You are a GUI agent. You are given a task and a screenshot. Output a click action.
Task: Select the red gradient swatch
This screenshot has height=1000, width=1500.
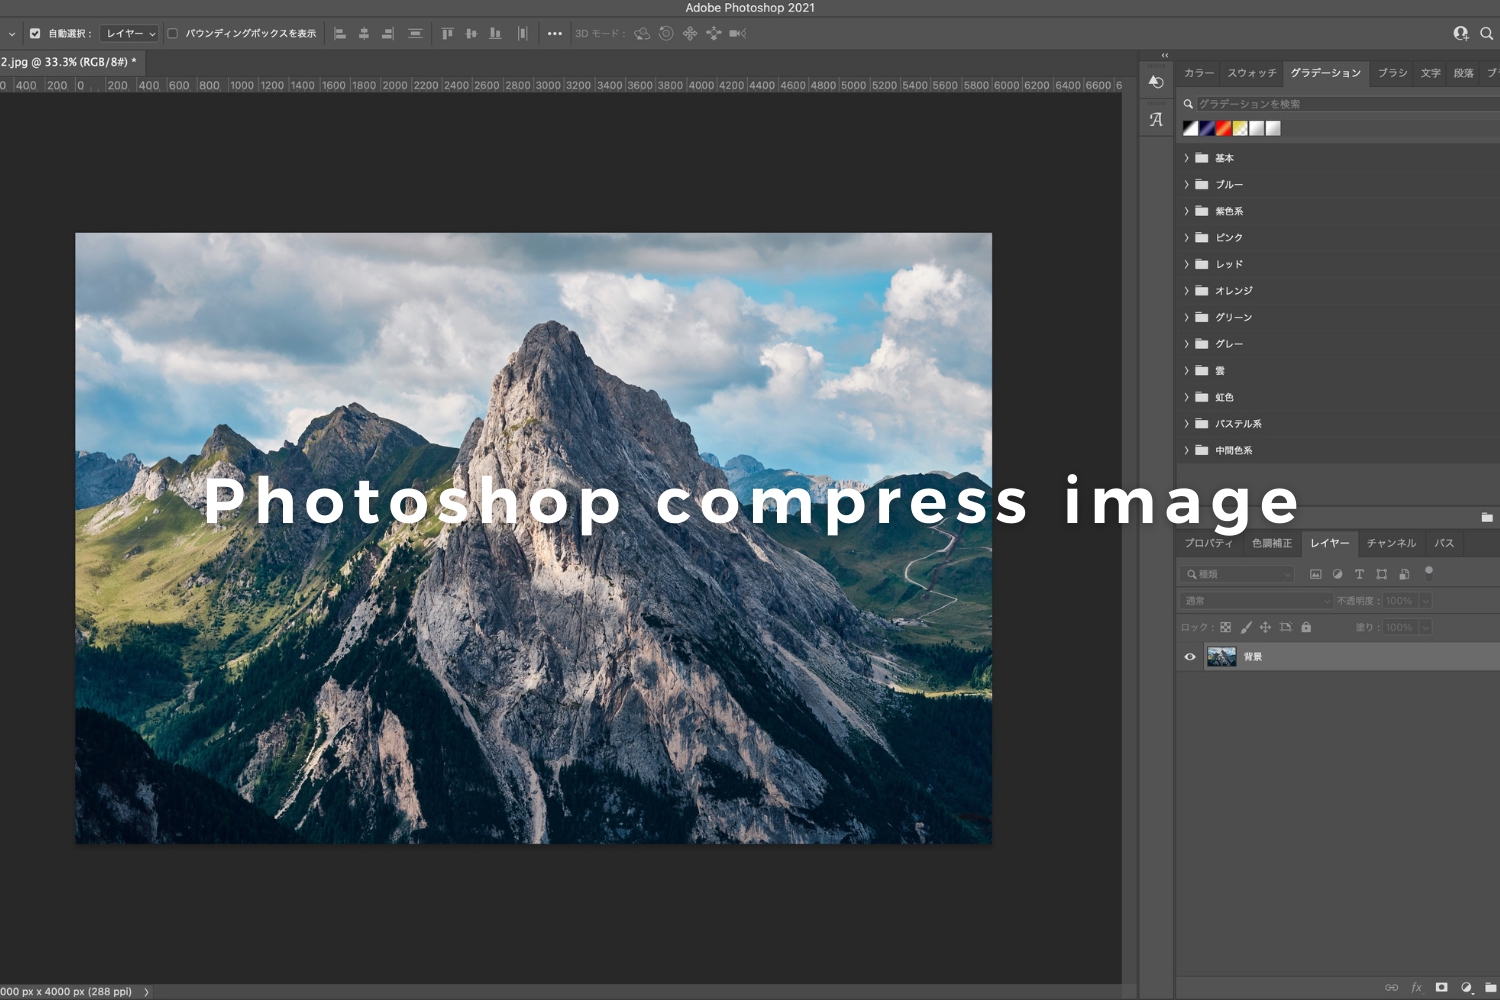pyautogui.click(x=1224, y=128)
